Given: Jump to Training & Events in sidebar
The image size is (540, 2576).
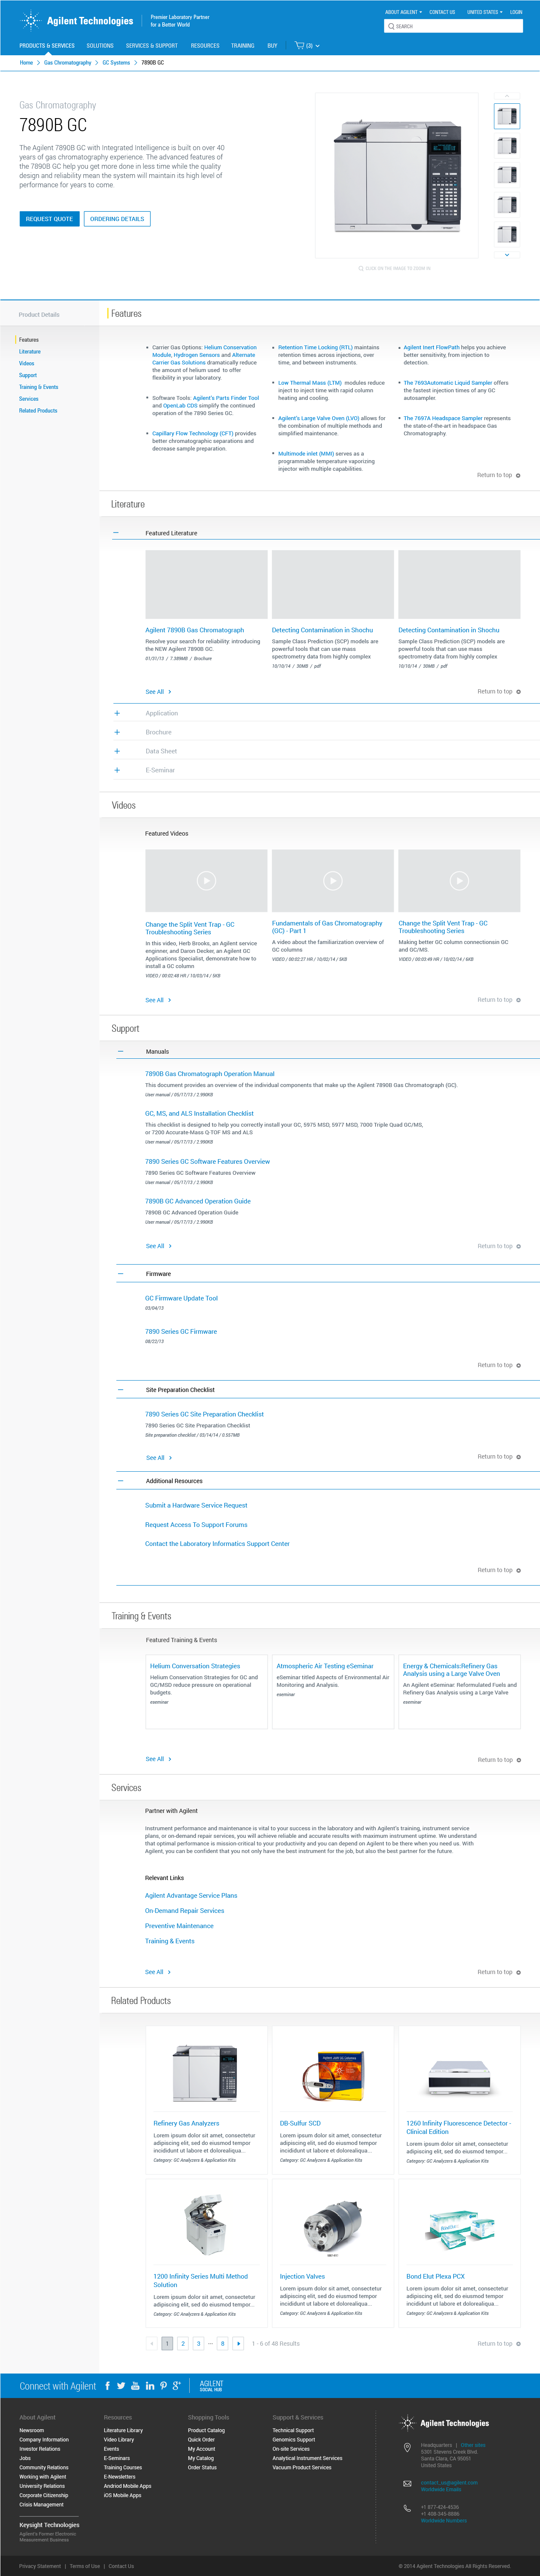Looking at the screenshot, I should tap(39, 387).
